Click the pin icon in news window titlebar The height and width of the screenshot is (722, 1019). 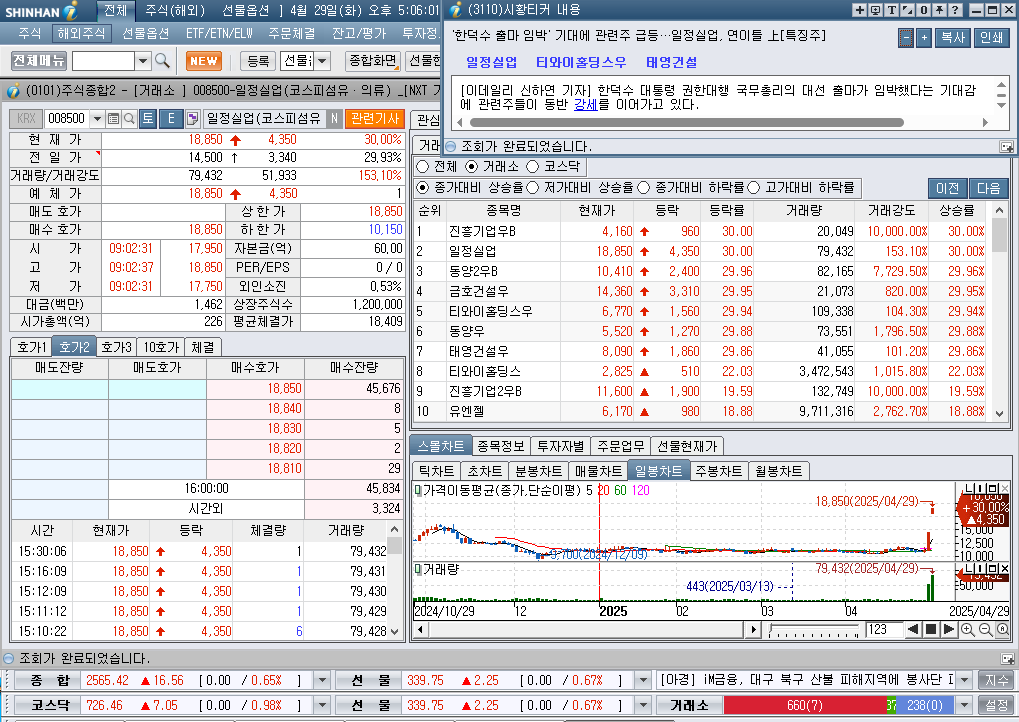[x=938, y=10]
